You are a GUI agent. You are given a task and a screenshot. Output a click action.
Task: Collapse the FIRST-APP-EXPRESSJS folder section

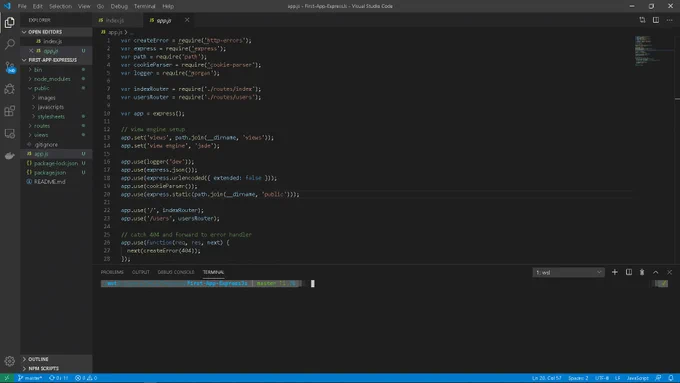[x=56, y=60]
